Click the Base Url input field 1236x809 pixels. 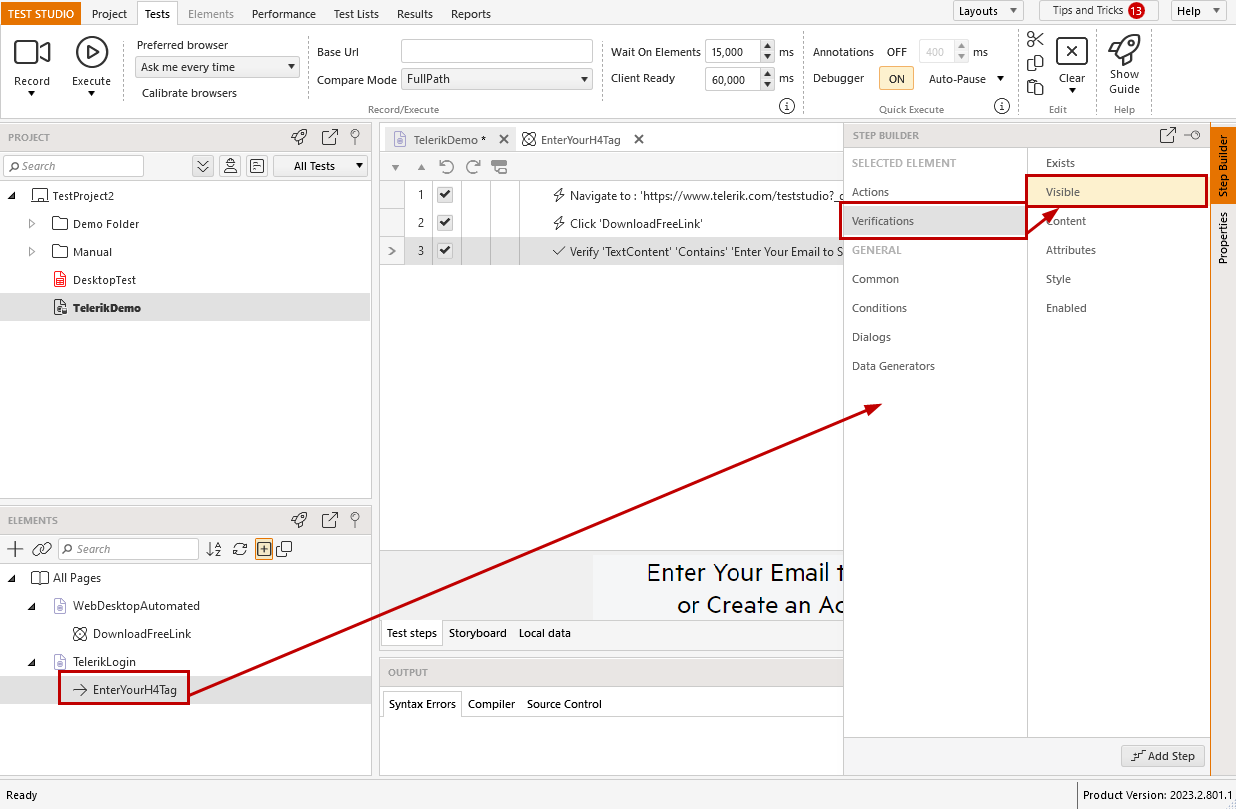coord(497,52)
